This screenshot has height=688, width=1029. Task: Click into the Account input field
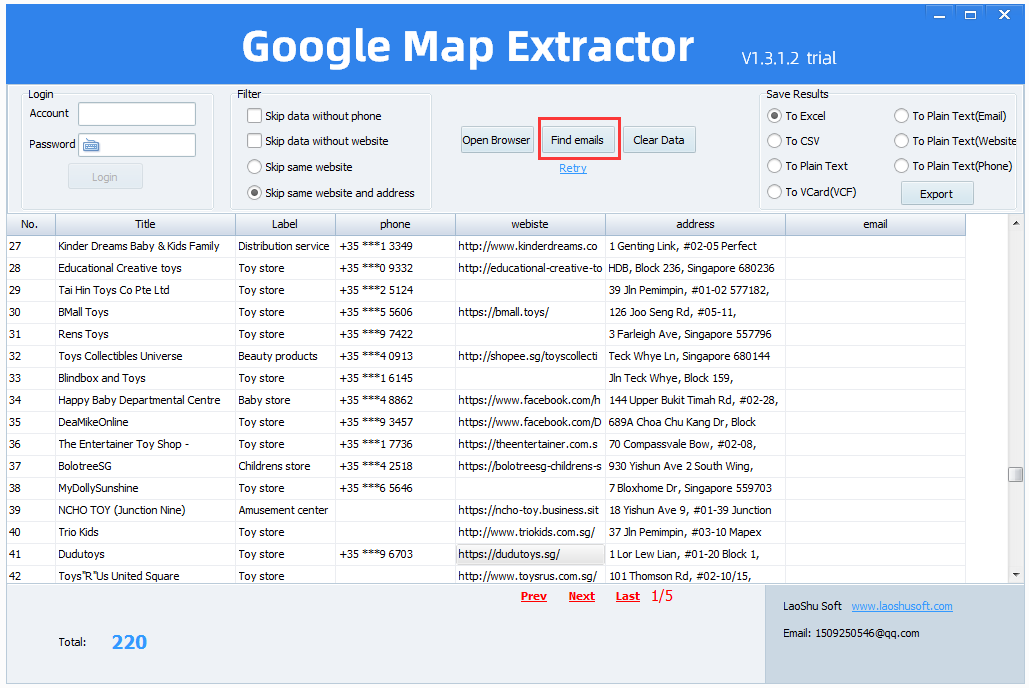tap(137, 114)
